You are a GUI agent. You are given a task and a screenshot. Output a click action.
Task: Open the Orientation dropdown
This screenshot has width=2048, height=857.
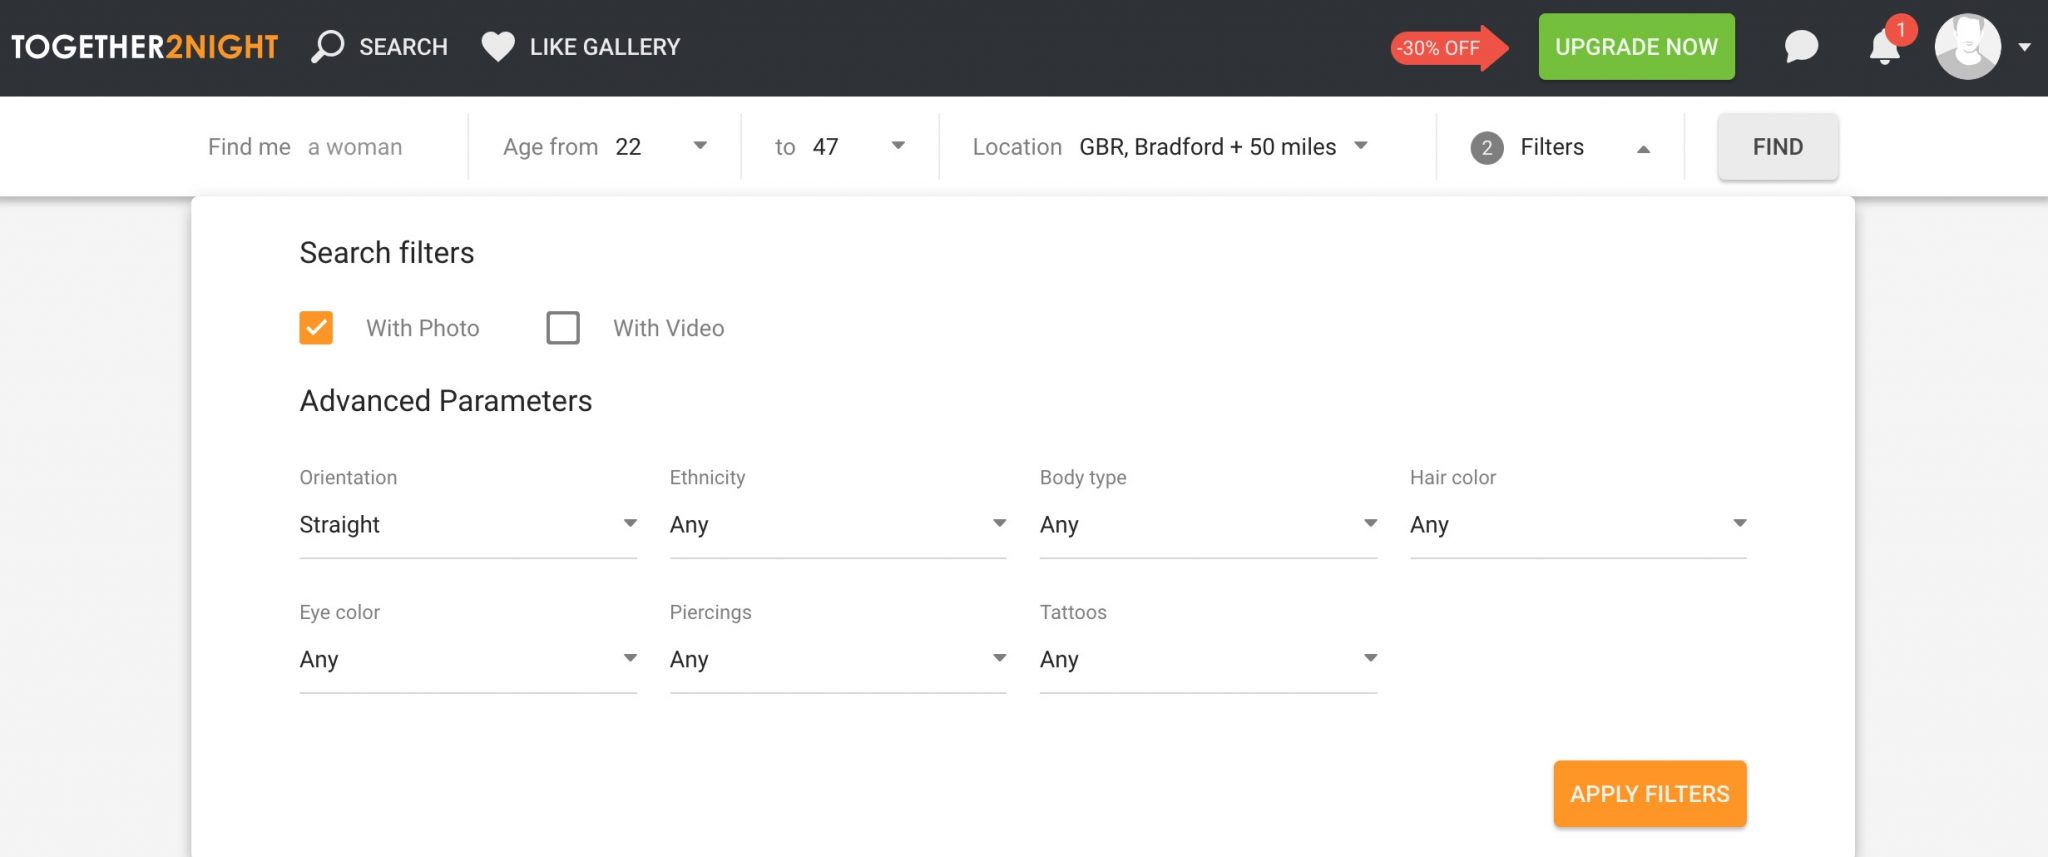coord(468,525)
